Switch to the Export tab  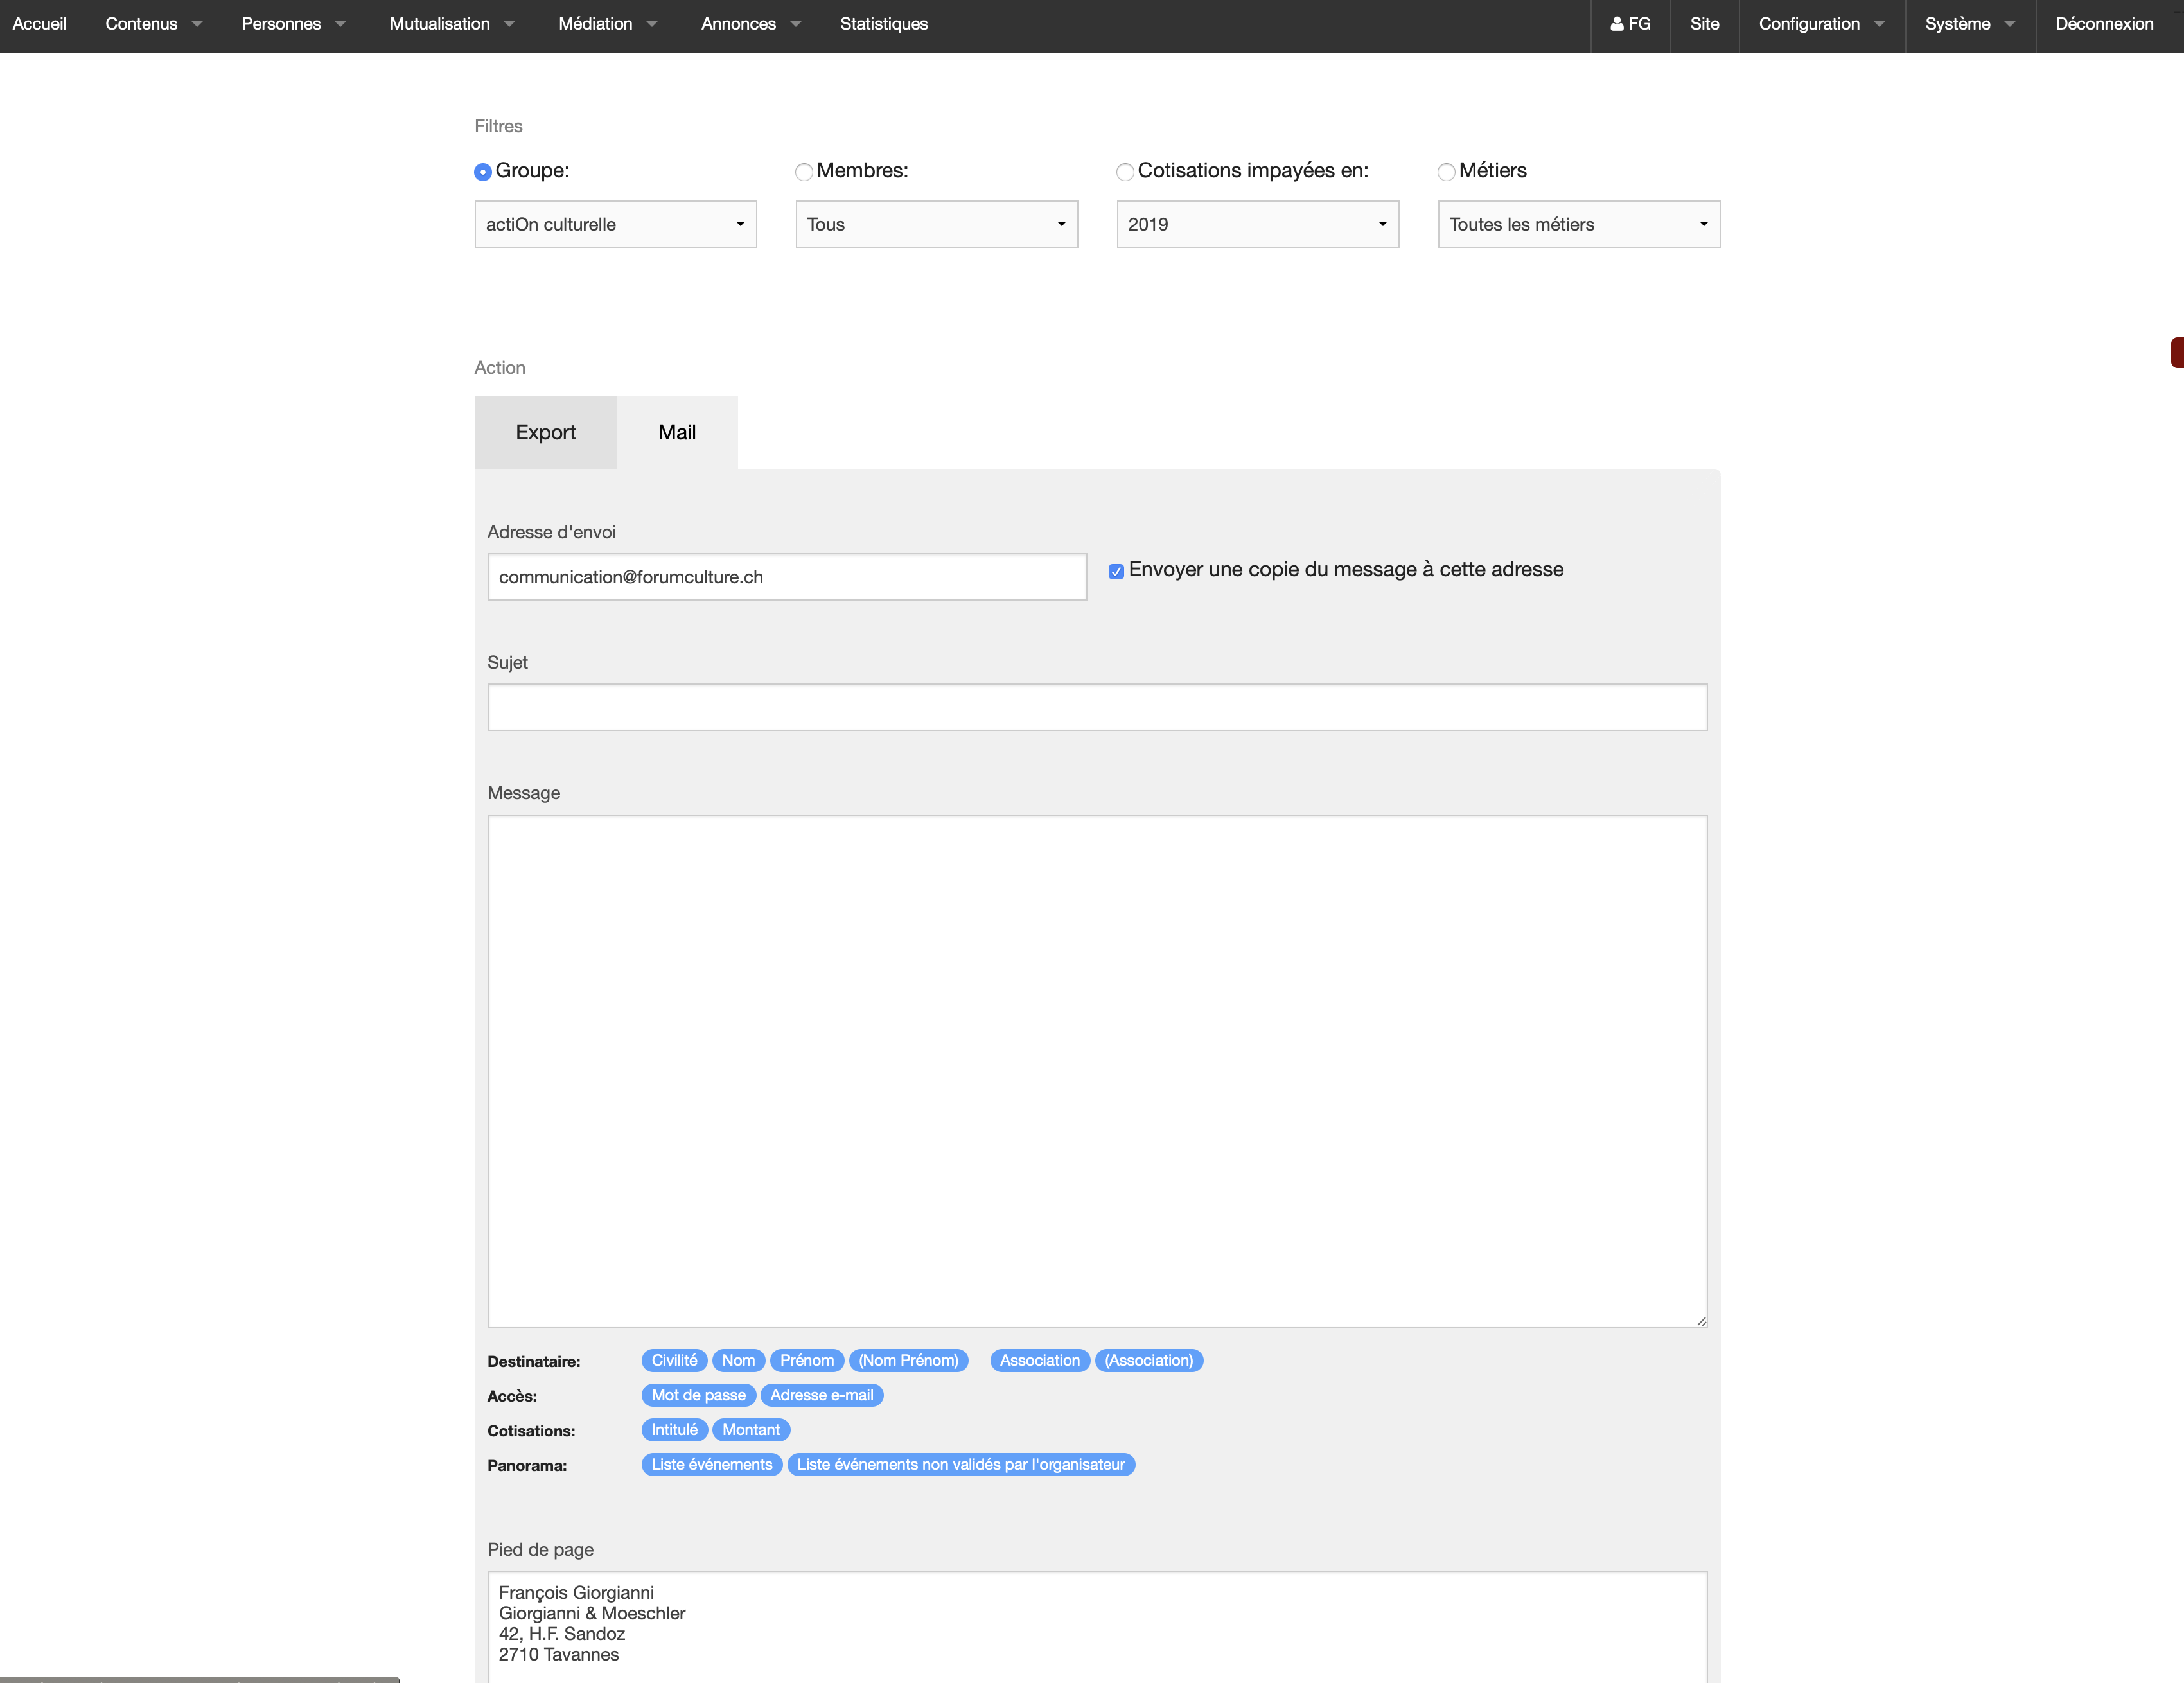[545, 432]
